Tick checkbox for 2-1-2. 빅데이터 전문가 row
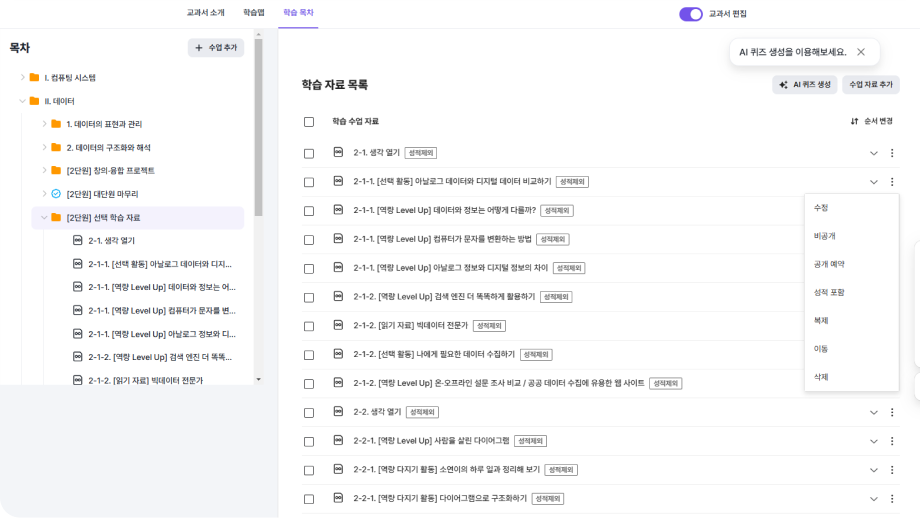The image size is (920, 518). coord(309,326)
